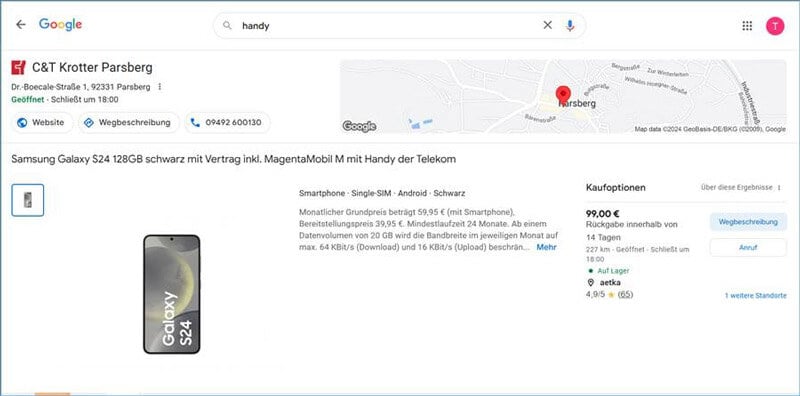Clear the search with the X icon
This screenshot has width=800, height=396.
coord(547,25)
